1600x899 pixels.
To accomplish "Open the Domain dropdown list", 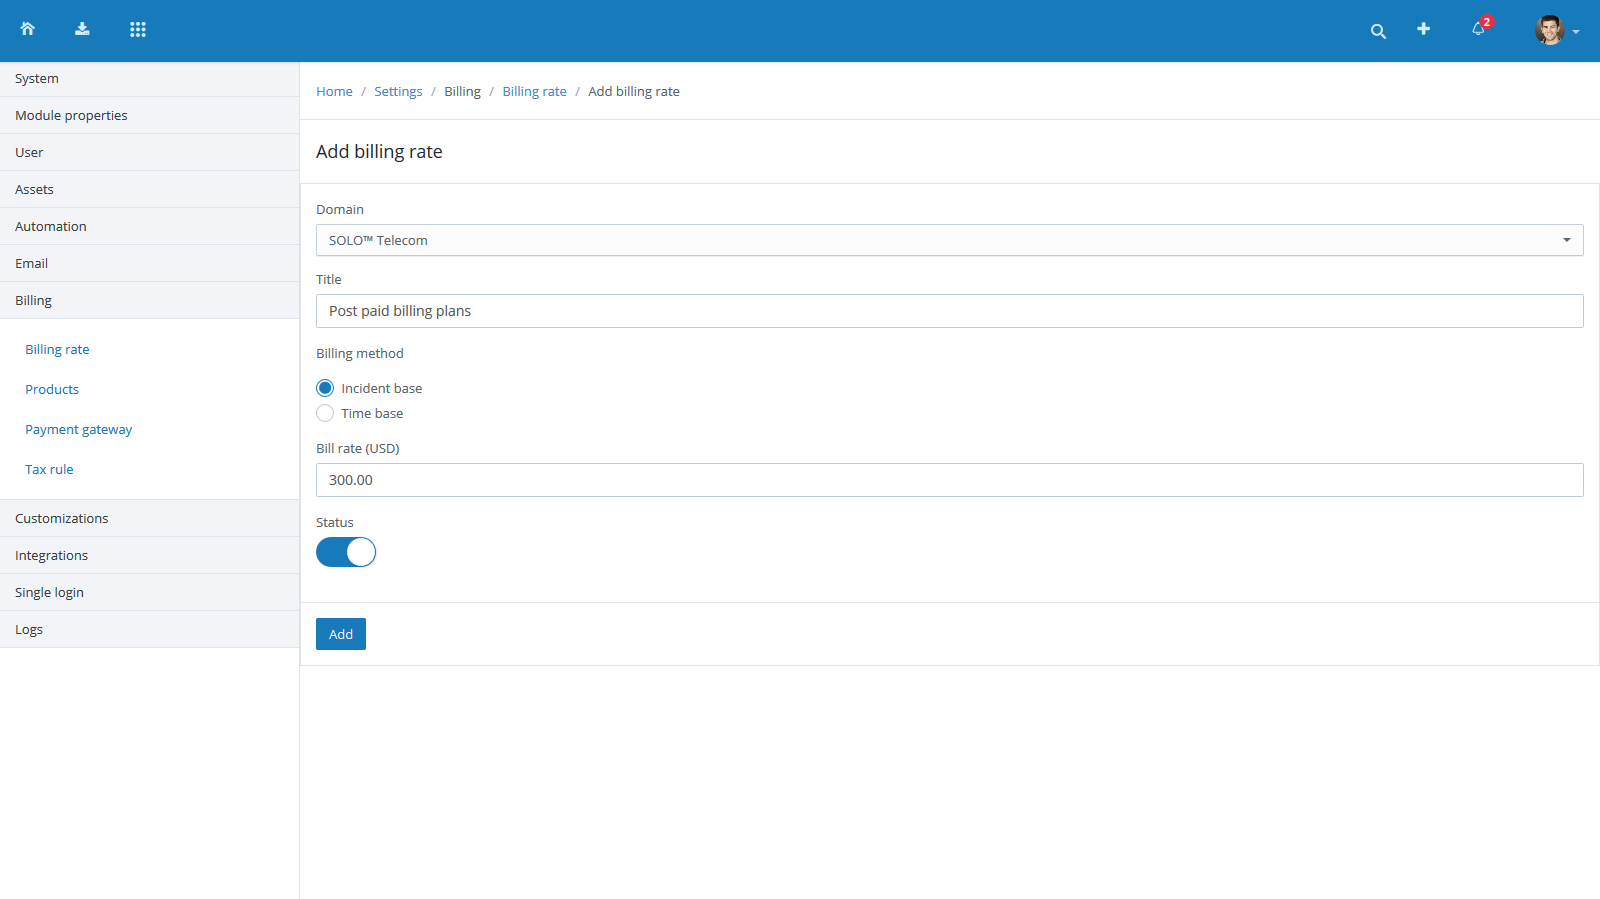I will tap(949, 240).
